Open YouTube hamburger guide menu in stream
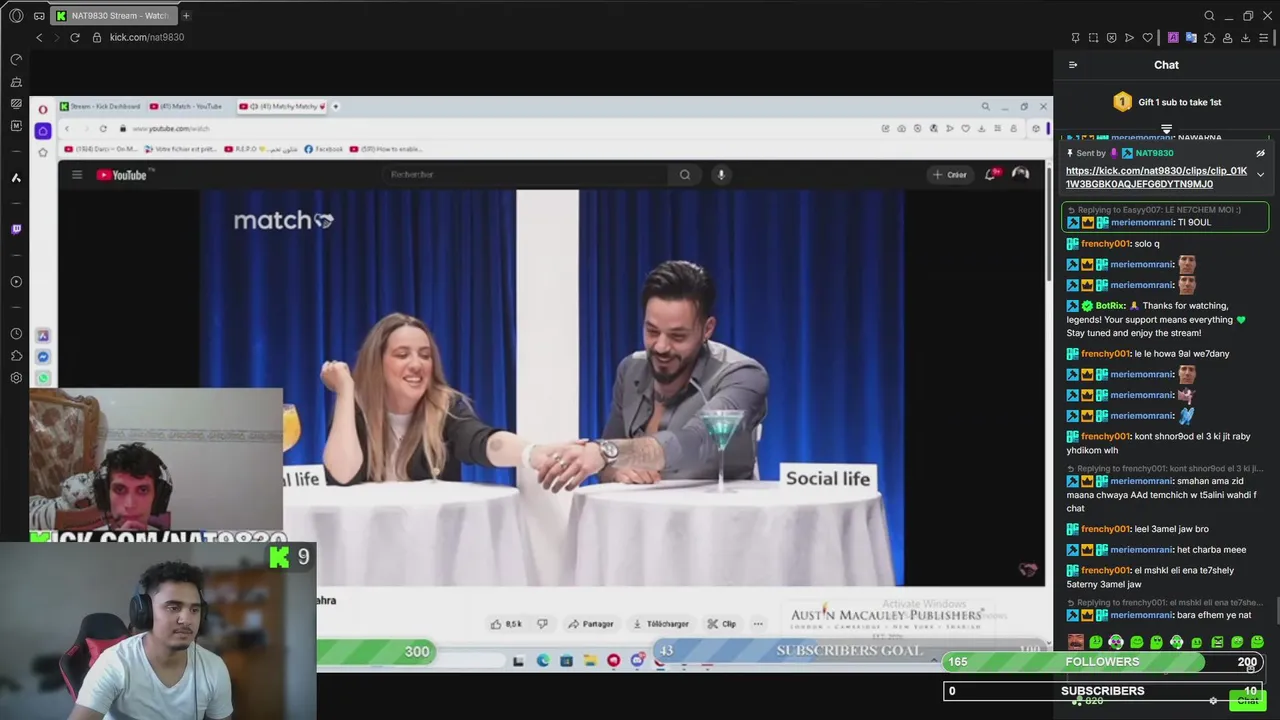Screen dimensions: 1280x720 [77, 175]
